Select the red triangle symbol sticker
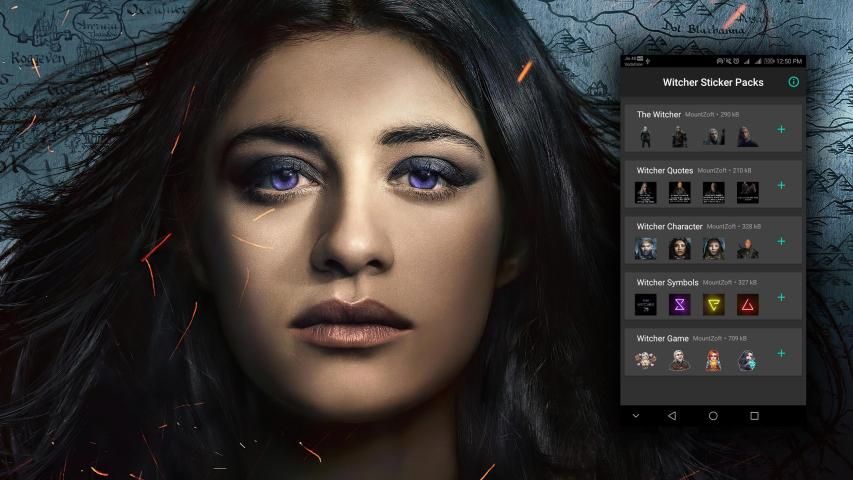Image resolution: width=853 pixels, height=480 pixels. point(747,305)
